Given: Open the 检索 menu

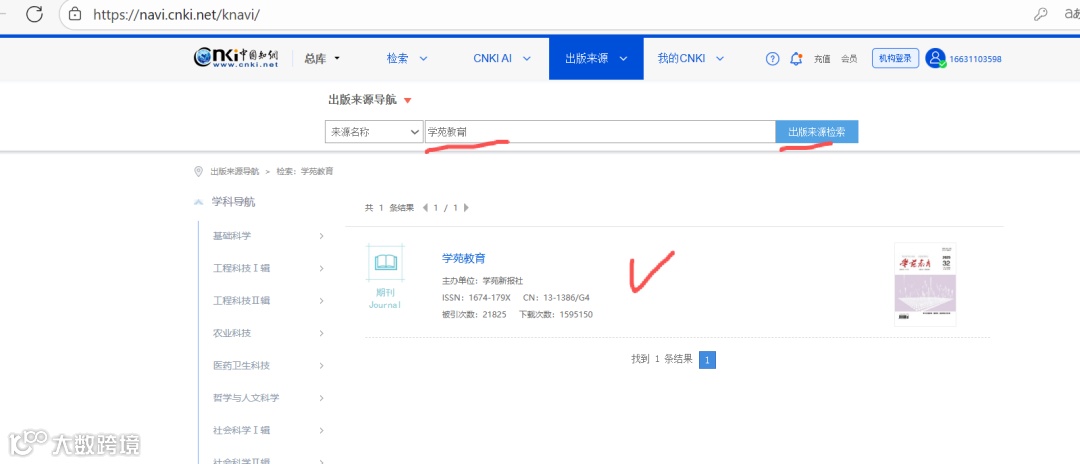Looking at the screenshot, I should tap(407, 59).
